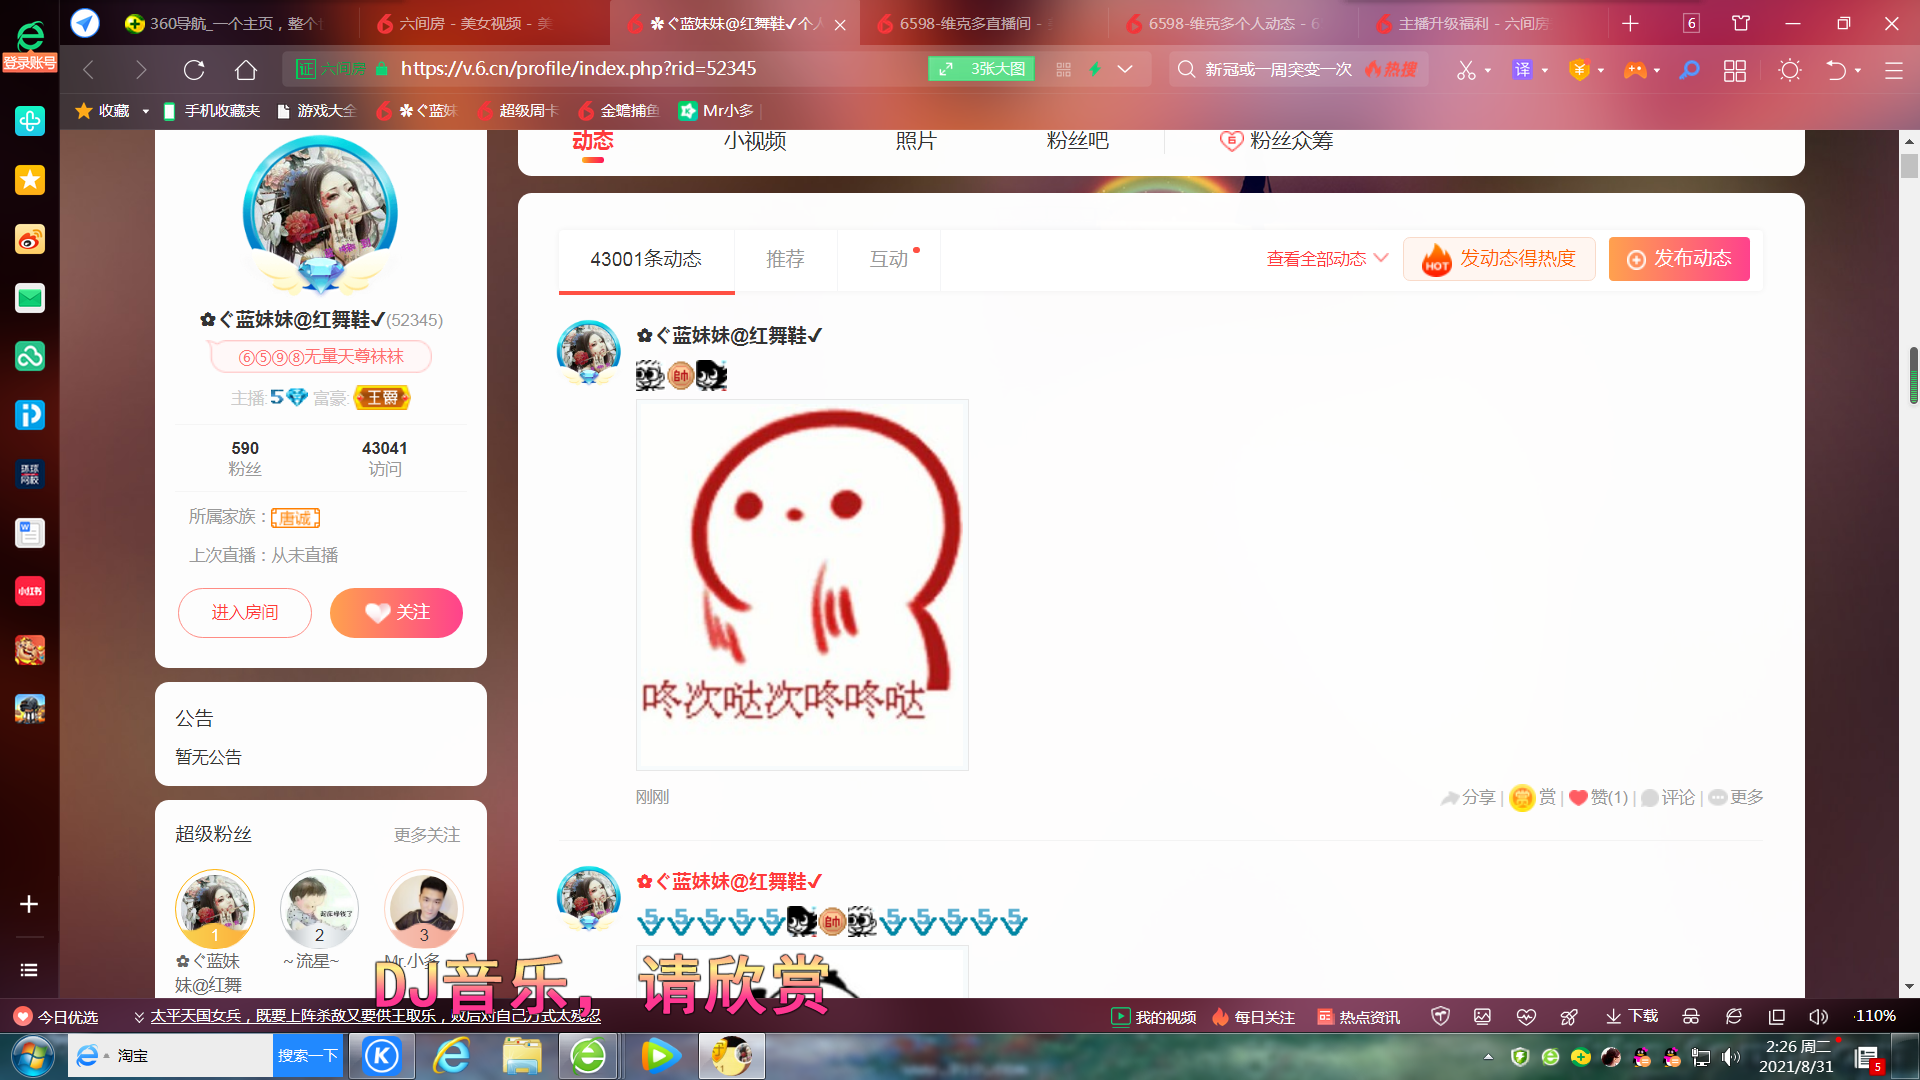
Task: Click the shield icon in status bar
Action: [1441, 1016]
